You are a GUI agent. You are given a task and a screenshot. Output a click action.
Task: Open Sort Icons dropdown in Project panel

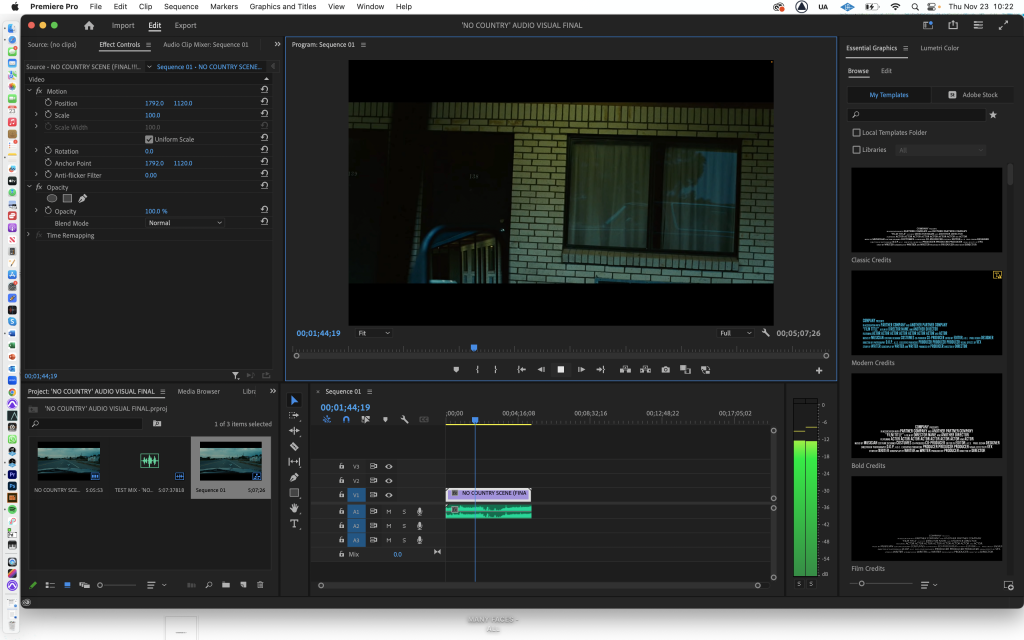click(155, 585)
